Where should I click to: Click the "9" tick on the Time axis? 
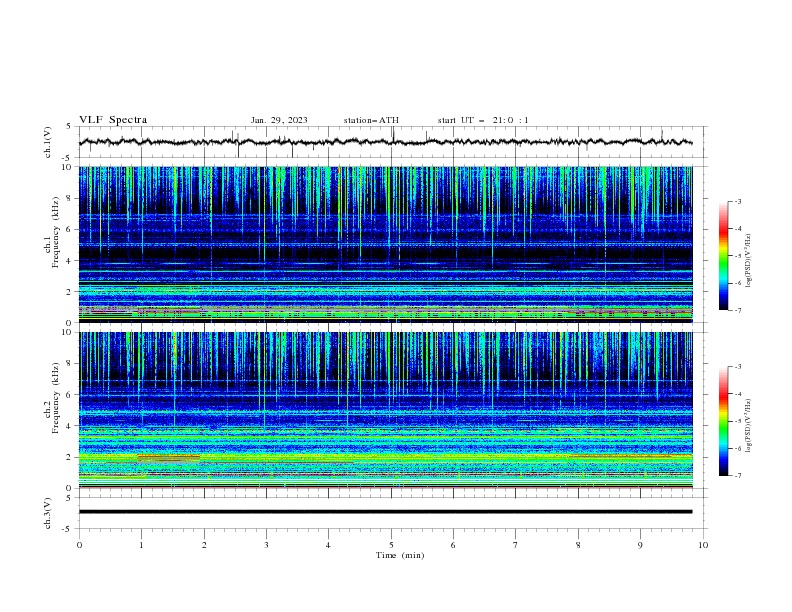(x=640, y=545)
